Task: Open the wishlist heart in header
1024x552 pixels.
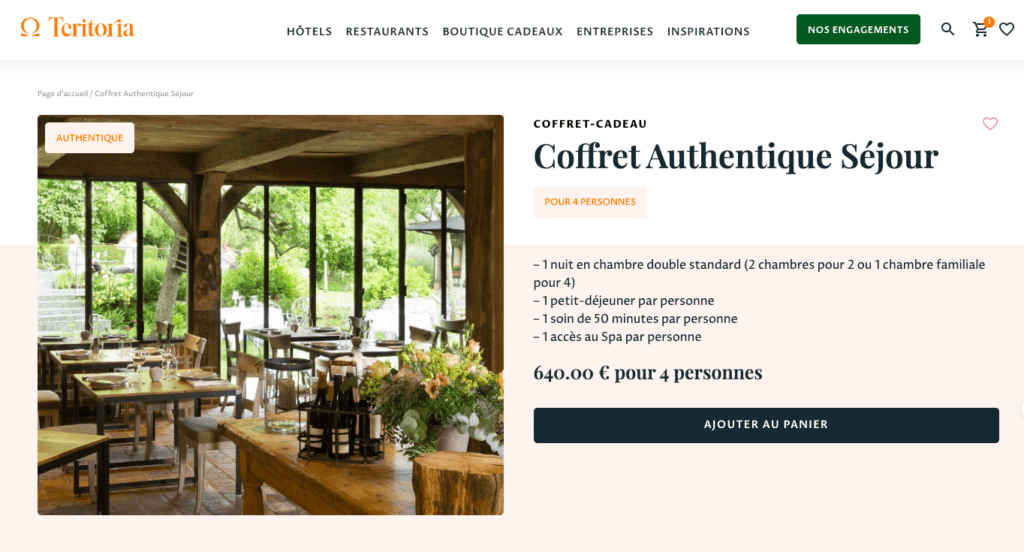Action: coord(1006,29)
